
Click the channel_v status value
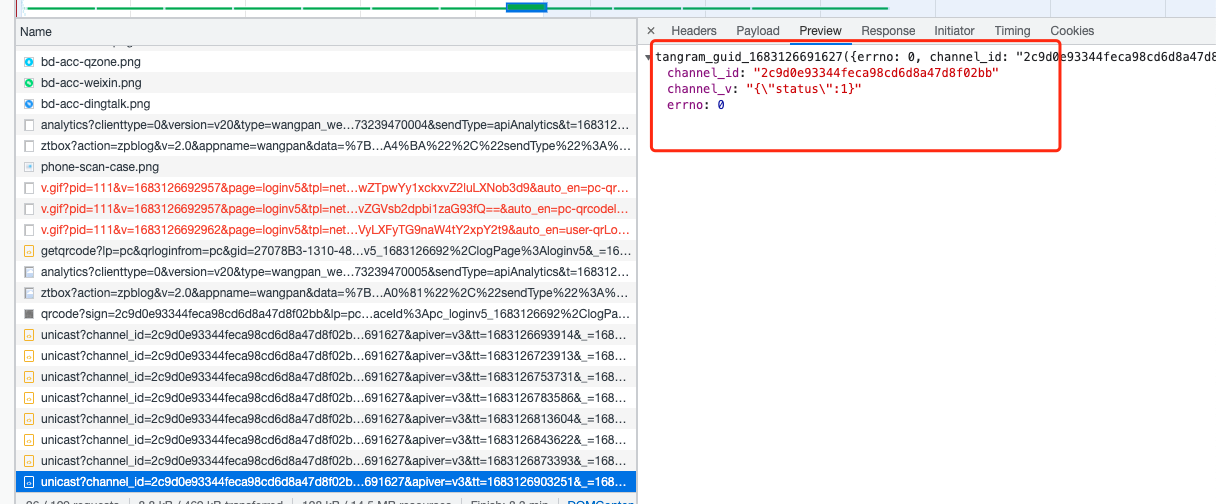point(804,89)
